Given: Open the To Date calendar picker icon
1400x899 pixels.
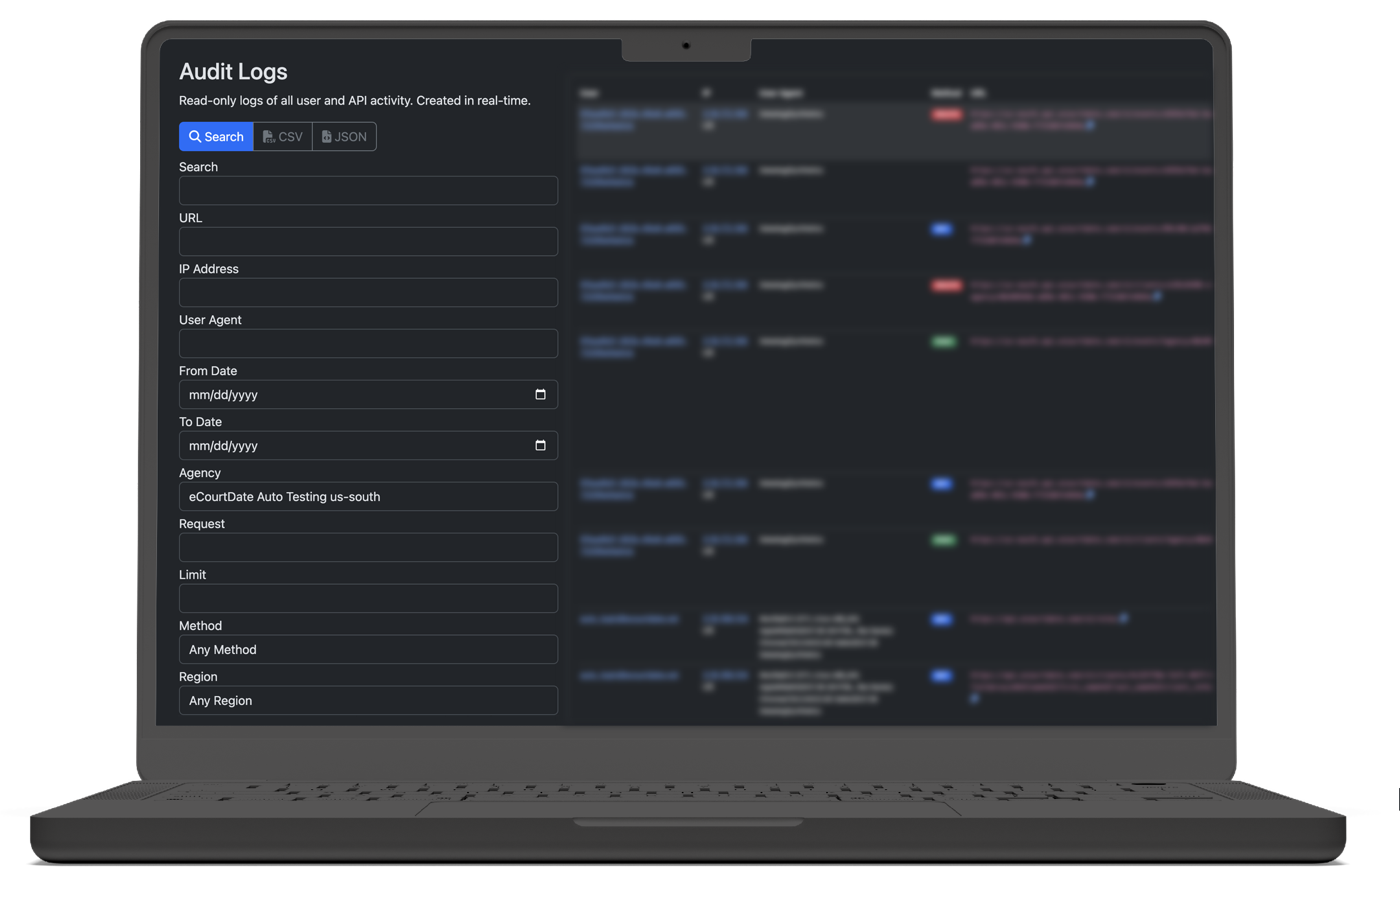Looking at the screenshot, I should click(540, 446).
